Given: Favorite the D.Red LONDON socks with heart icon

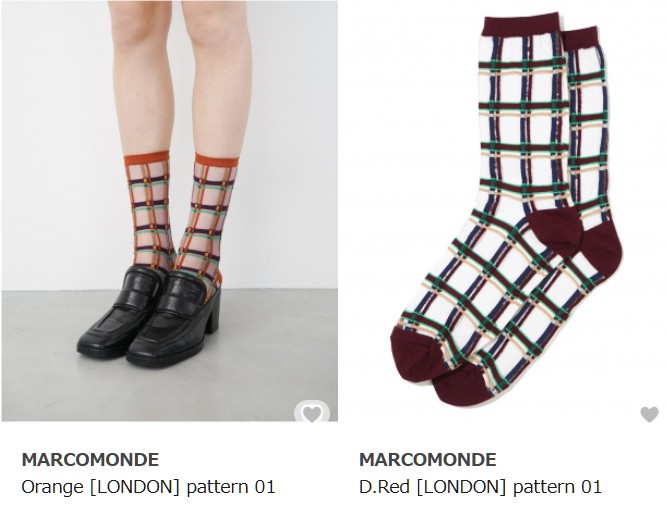Looking at the screenshot, I should (x=649, y=414).
